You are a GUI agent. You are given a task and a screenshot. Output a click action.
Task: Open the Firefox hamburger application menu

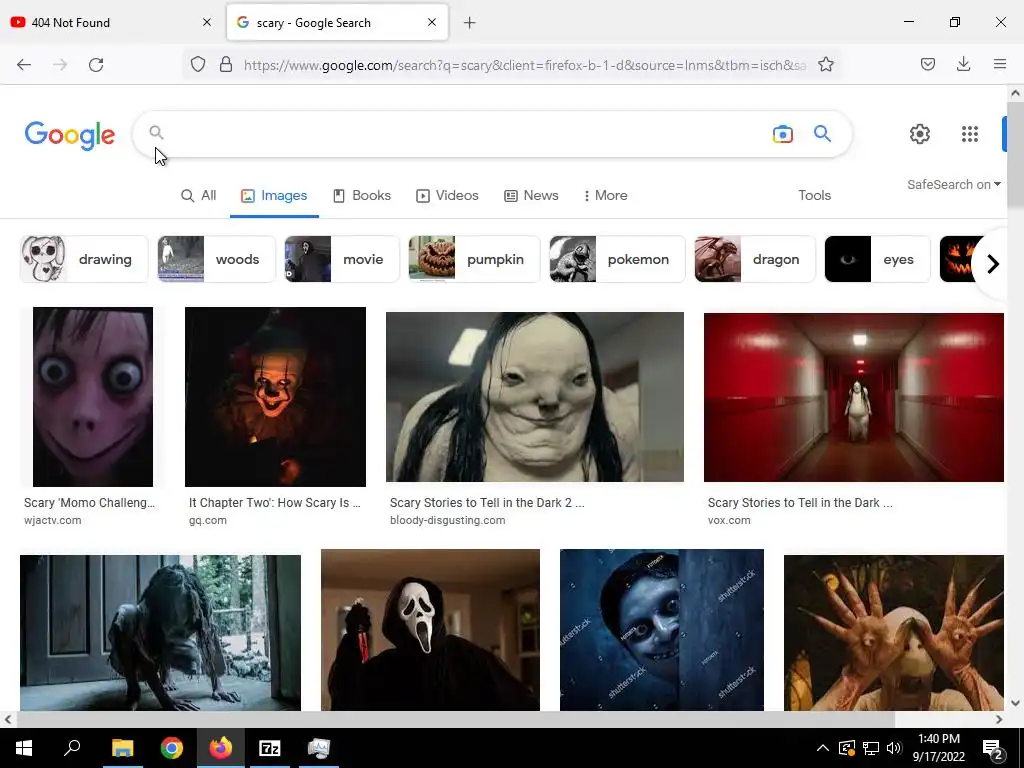[1000, 64]
